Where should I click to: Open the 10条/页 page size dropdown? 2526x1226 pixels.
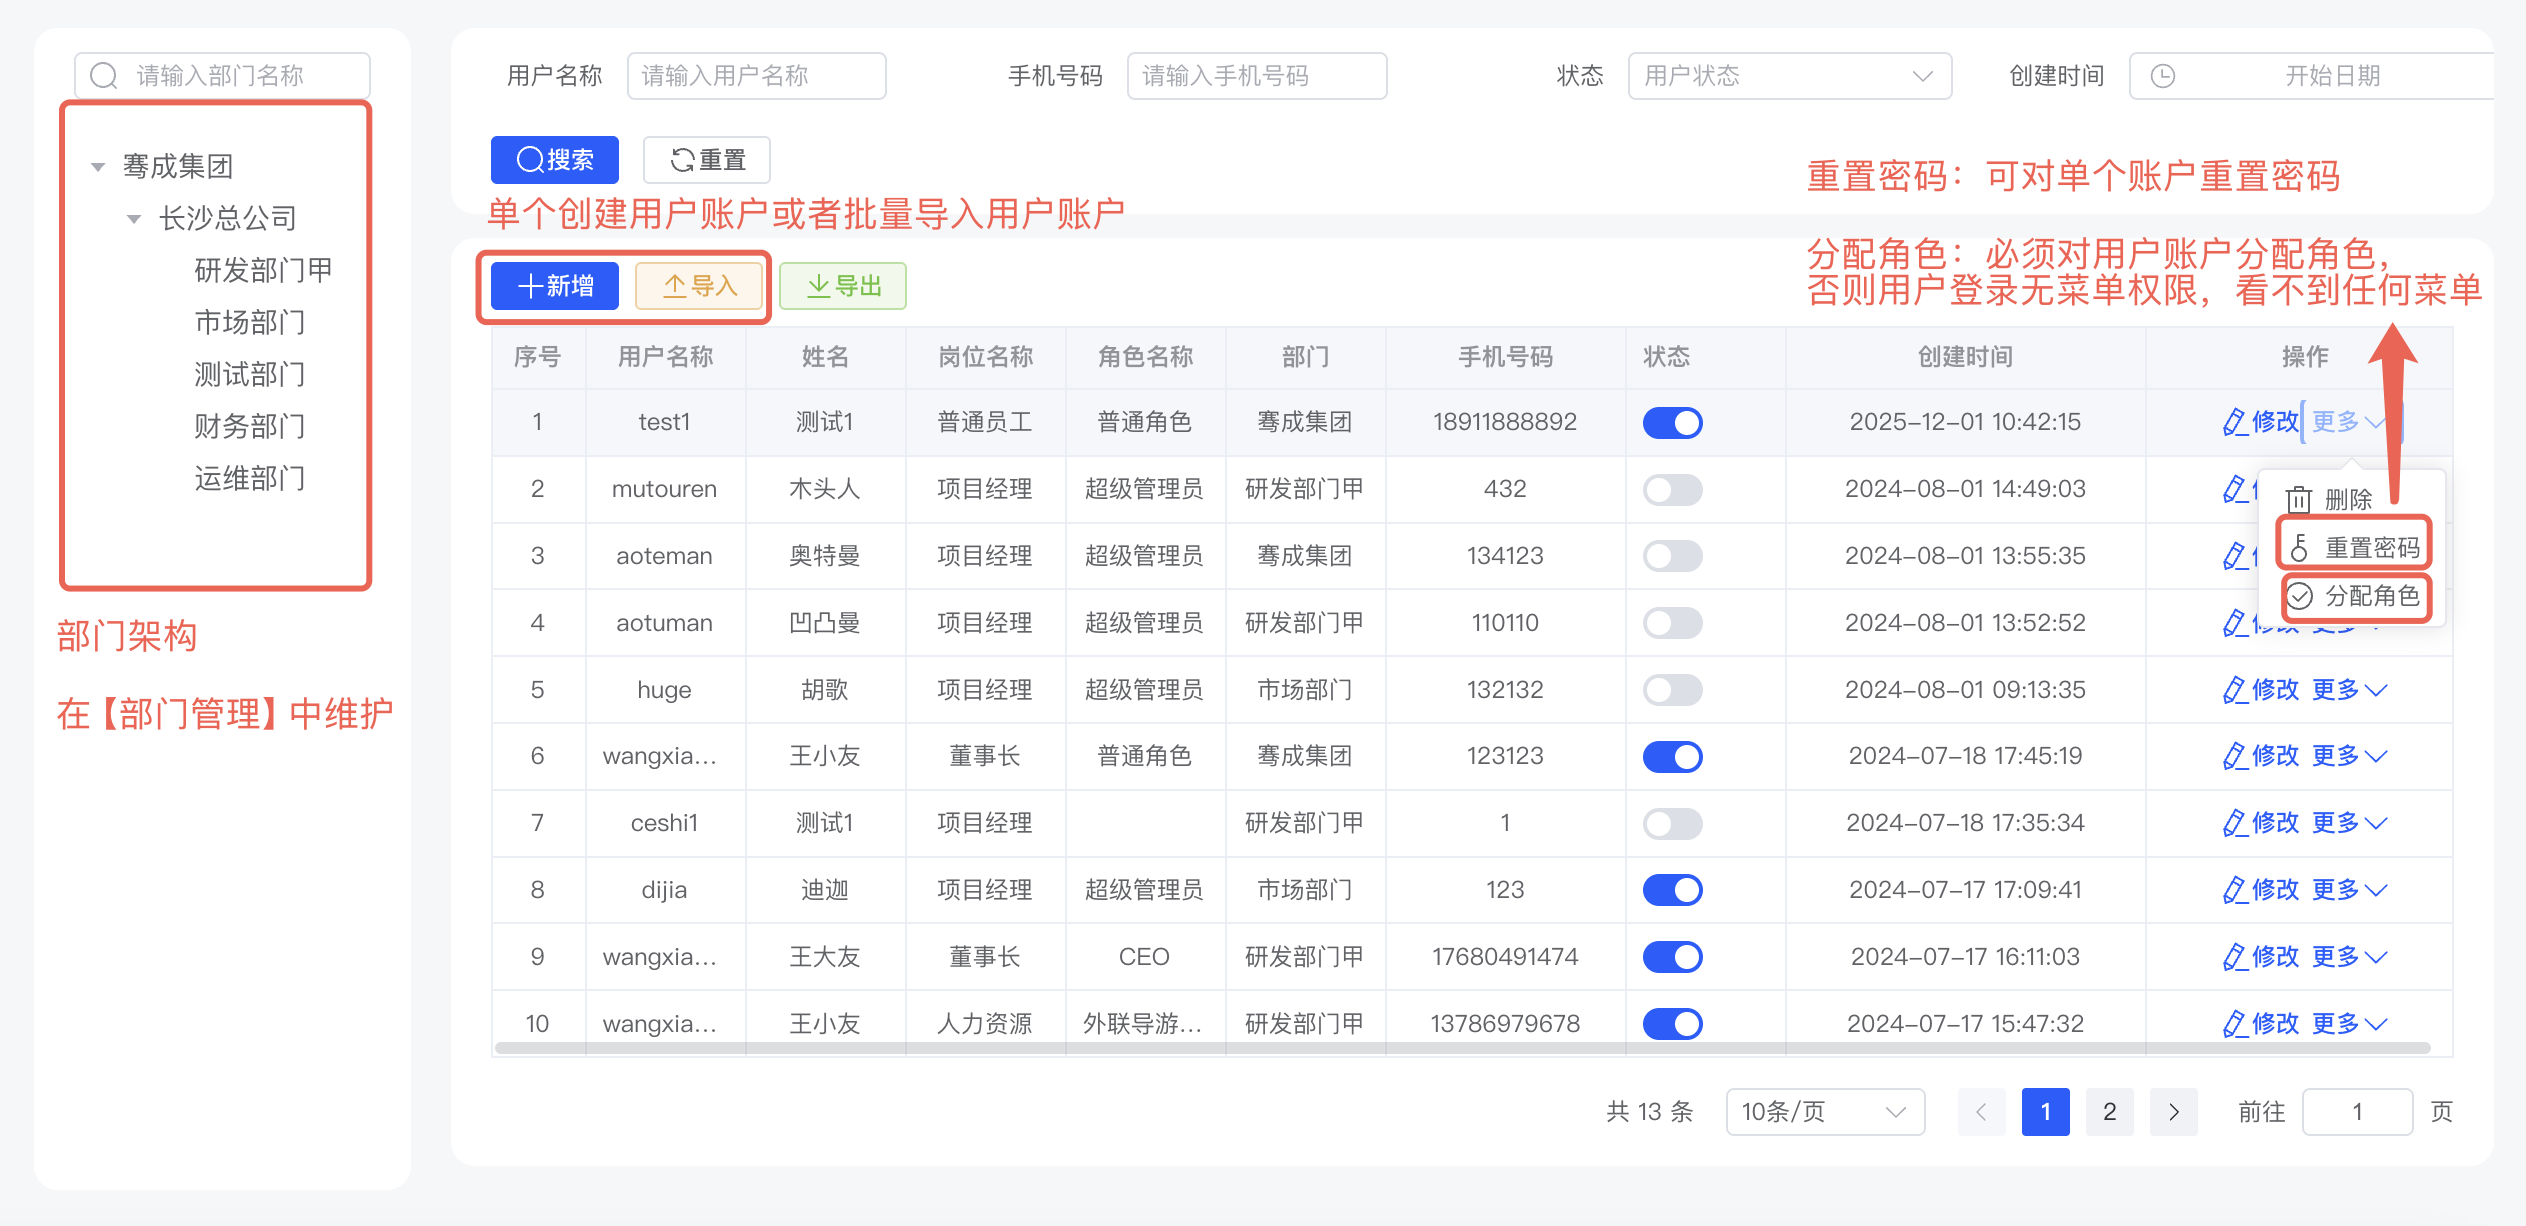tap(1824, 1111)
